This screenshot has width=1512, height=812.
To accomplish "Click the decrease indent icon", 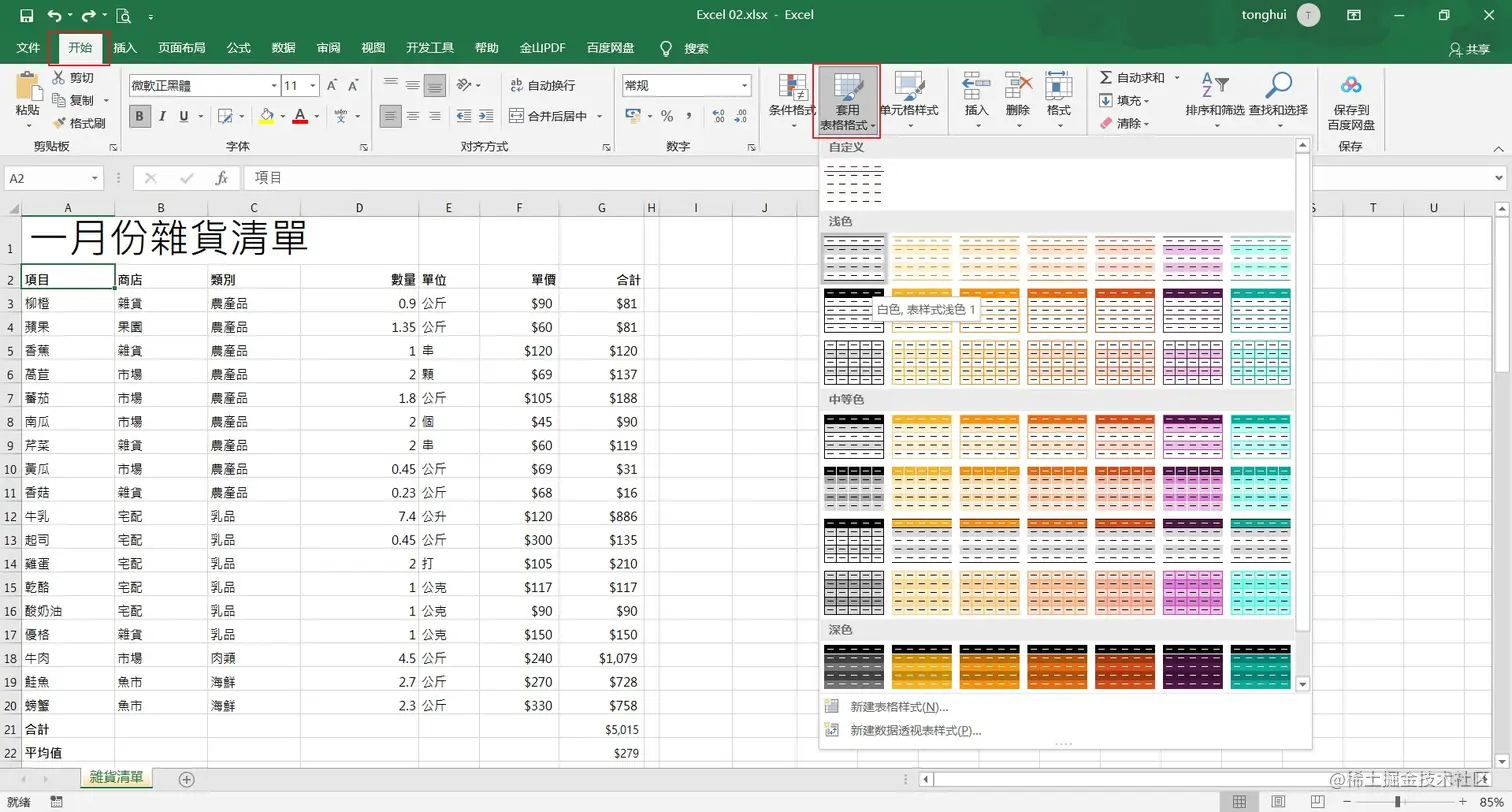I will point(465,116).
